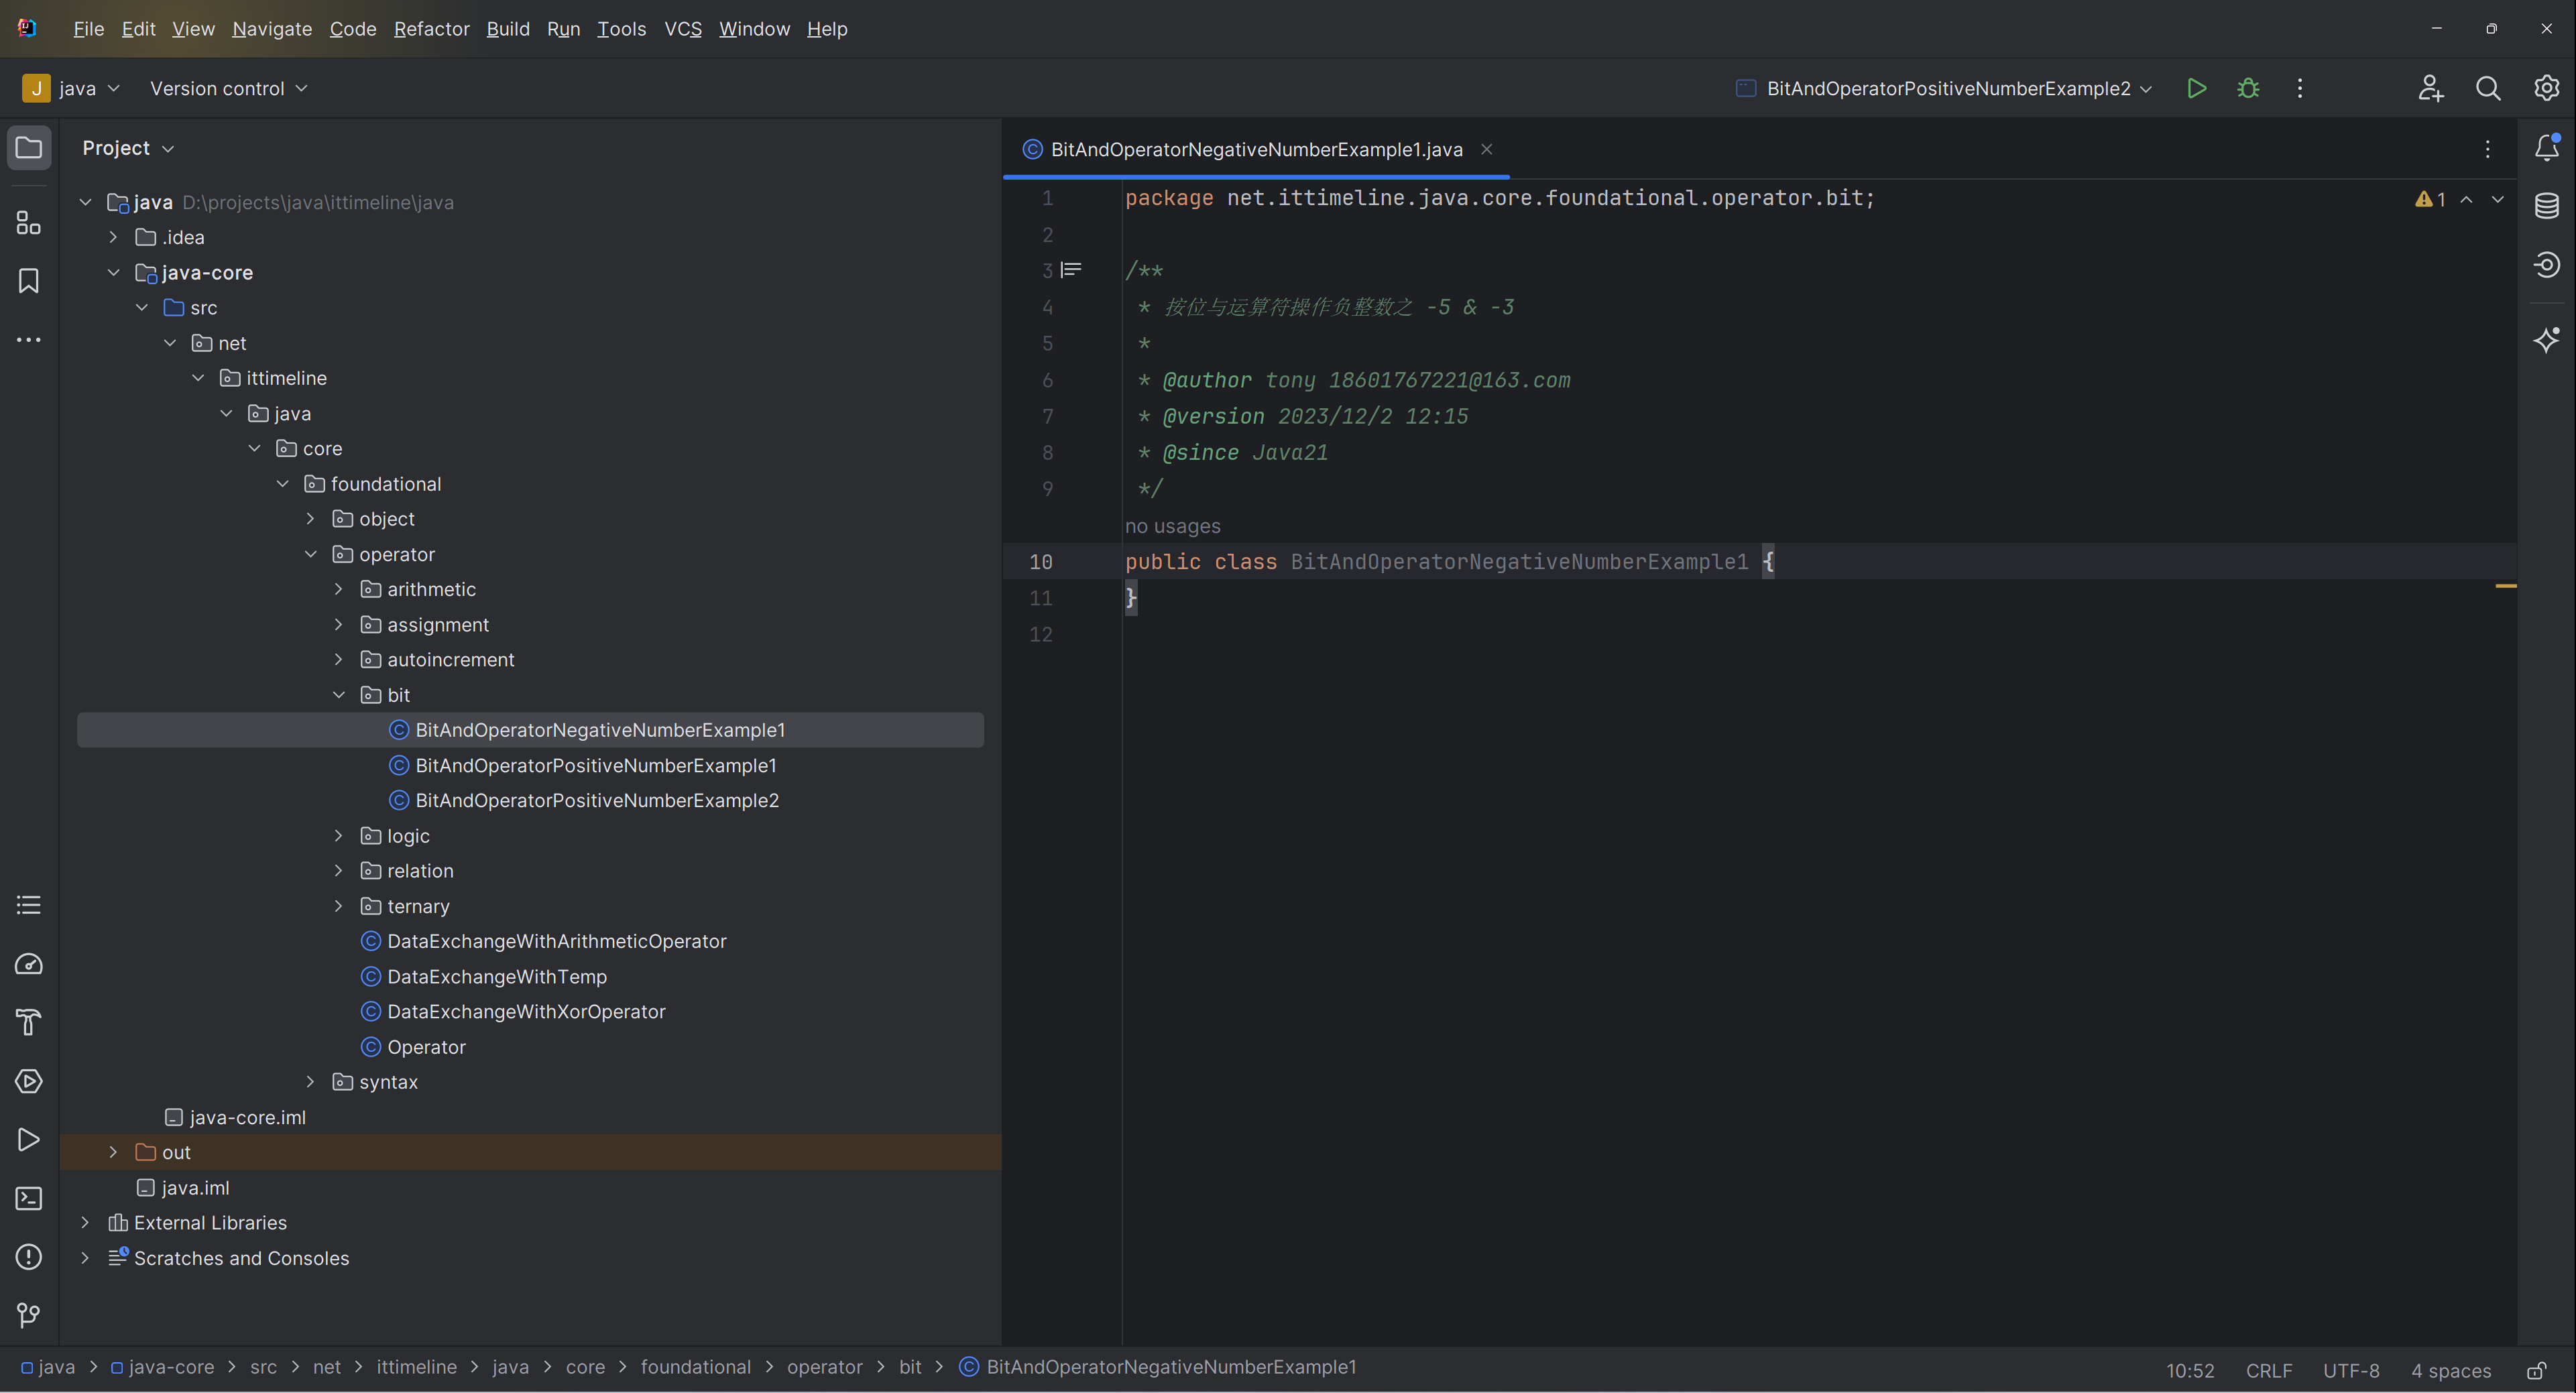Toggle read-only lock icon in status bar
Viewport: 2576px width, 1393px height.
[x=2536, y=1370]
